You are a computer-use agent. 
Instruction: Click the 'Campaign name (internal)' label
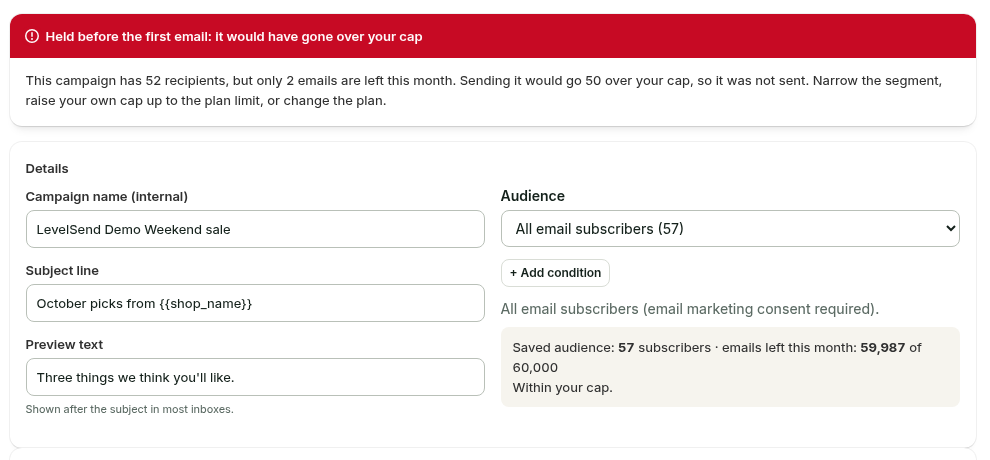pos(107,196)
